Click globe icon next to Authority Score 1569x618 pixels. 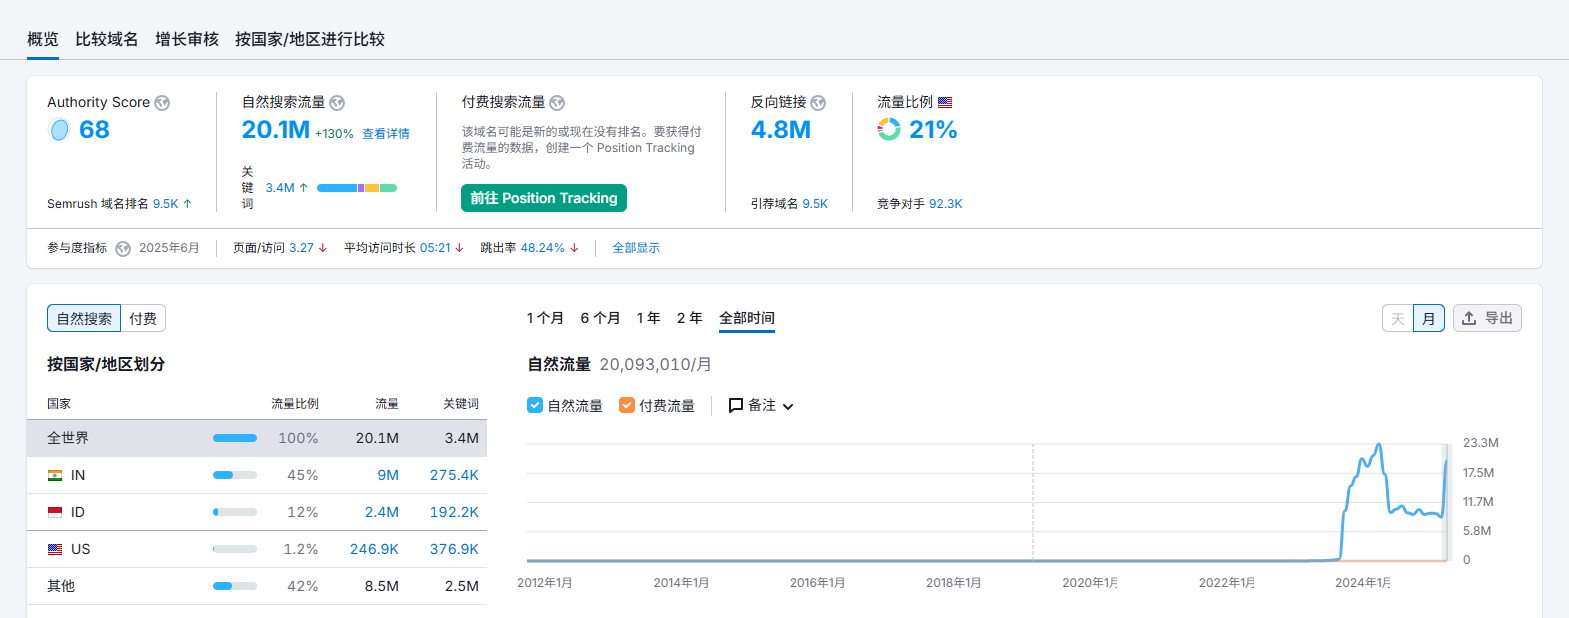point(162,103)
